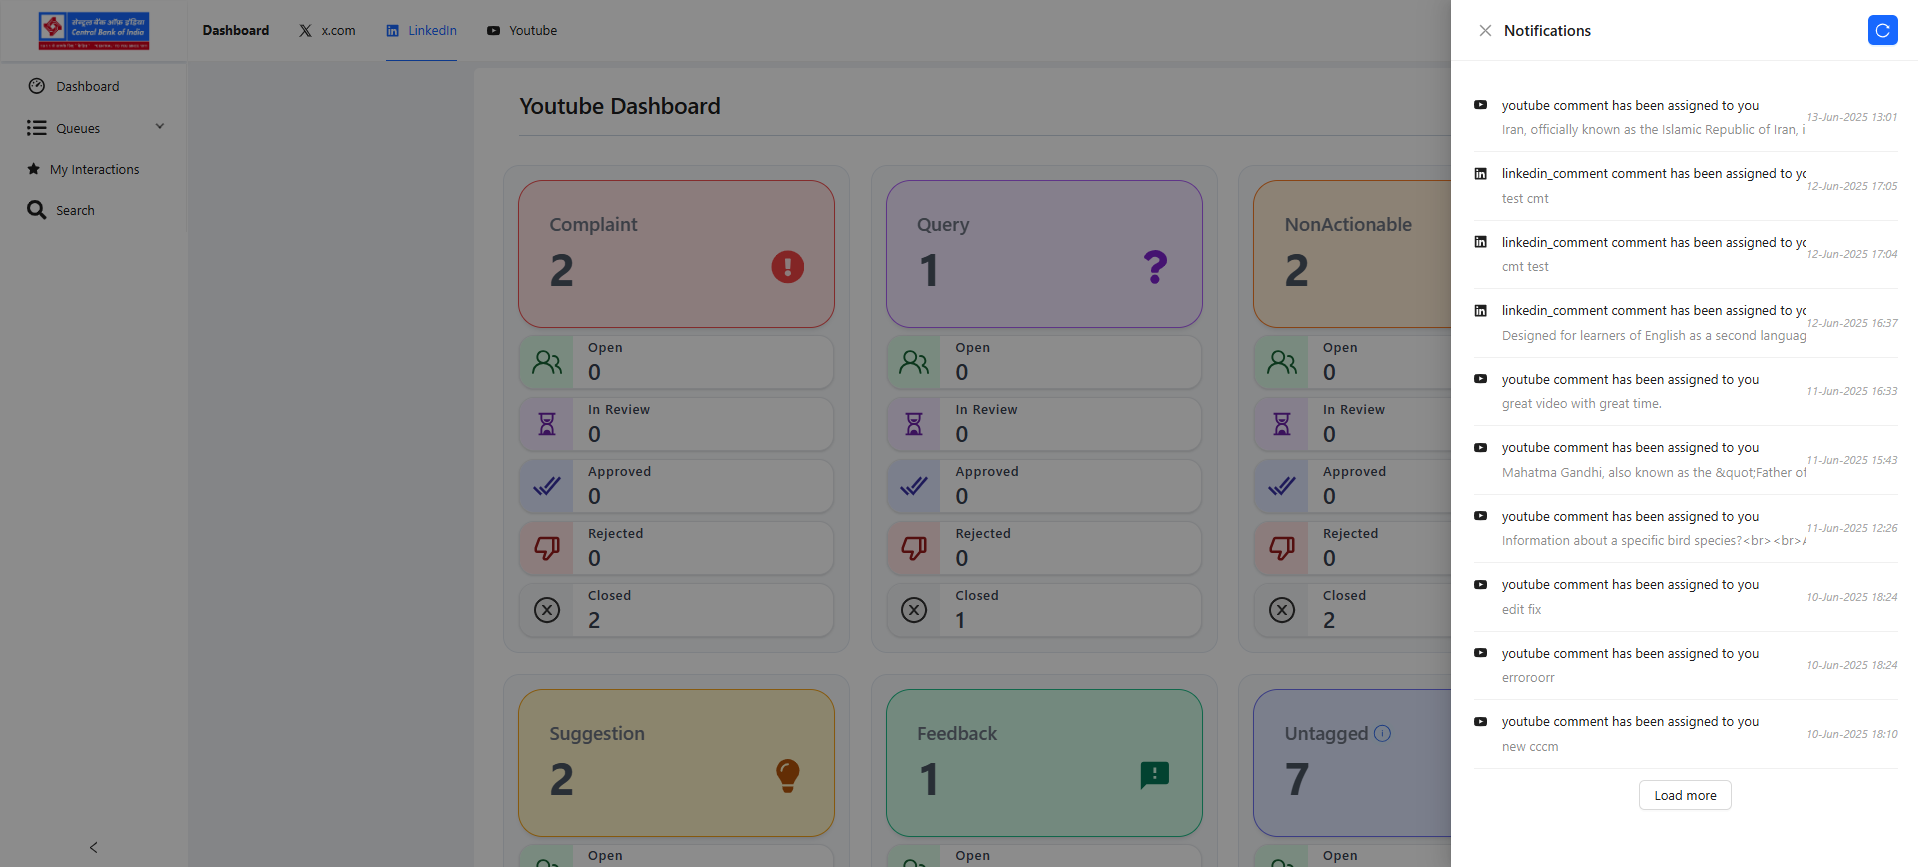Open the Mahatma Gandhi youtube notification
This screenshot has height=867, width=1918.
point(1685,460)
